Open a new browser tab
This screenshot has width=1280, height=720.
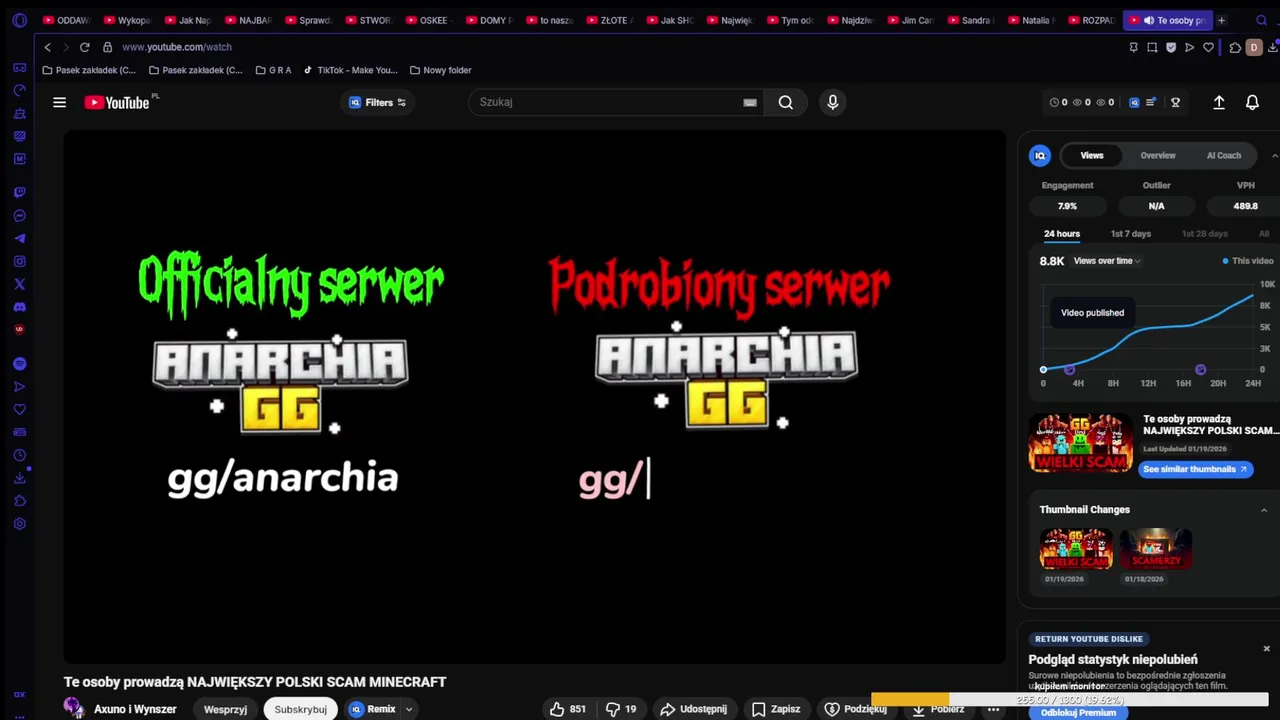pos(1221,20)
